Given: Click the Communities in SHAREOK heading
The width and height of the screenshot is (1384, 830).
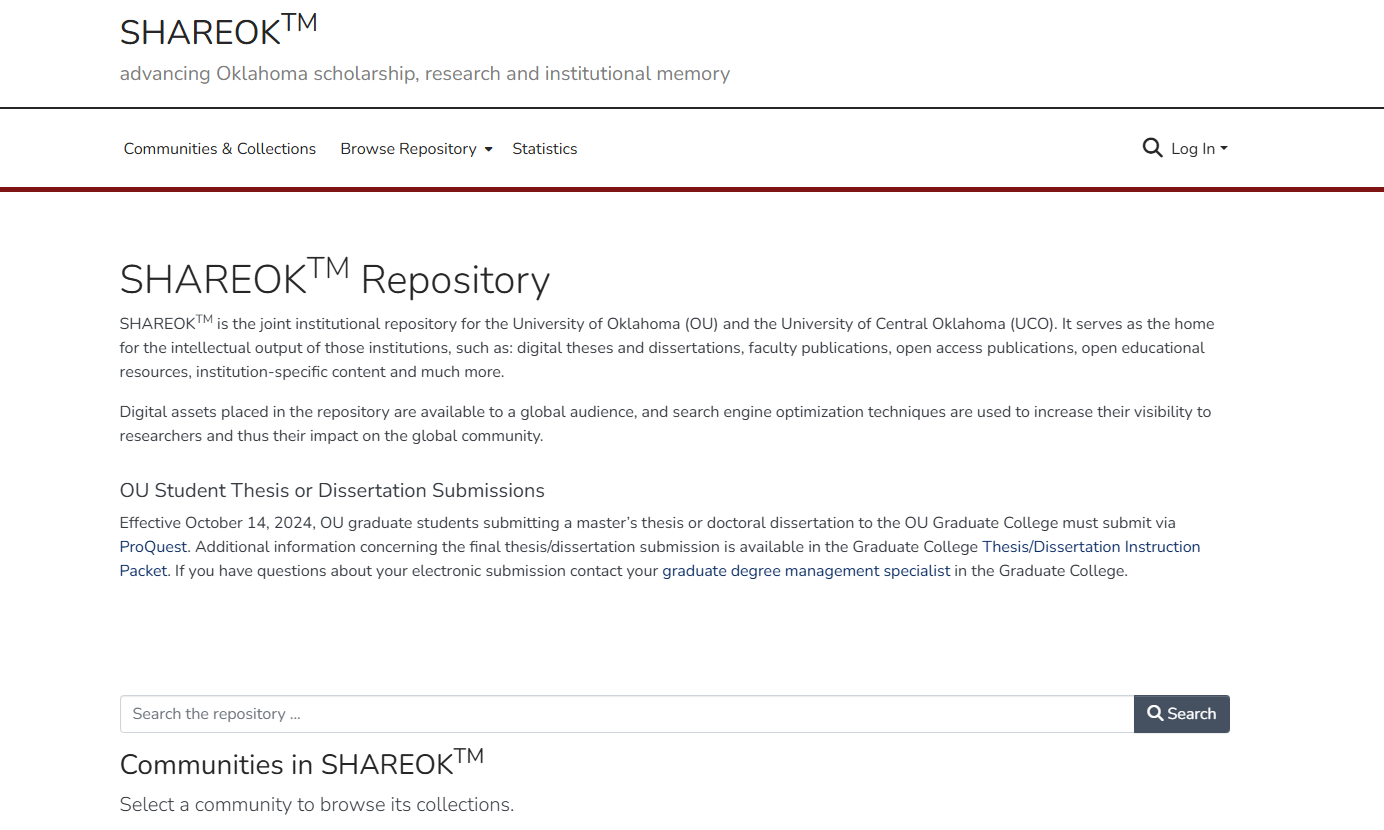Looking at the screenshot, I should (302, 763).
